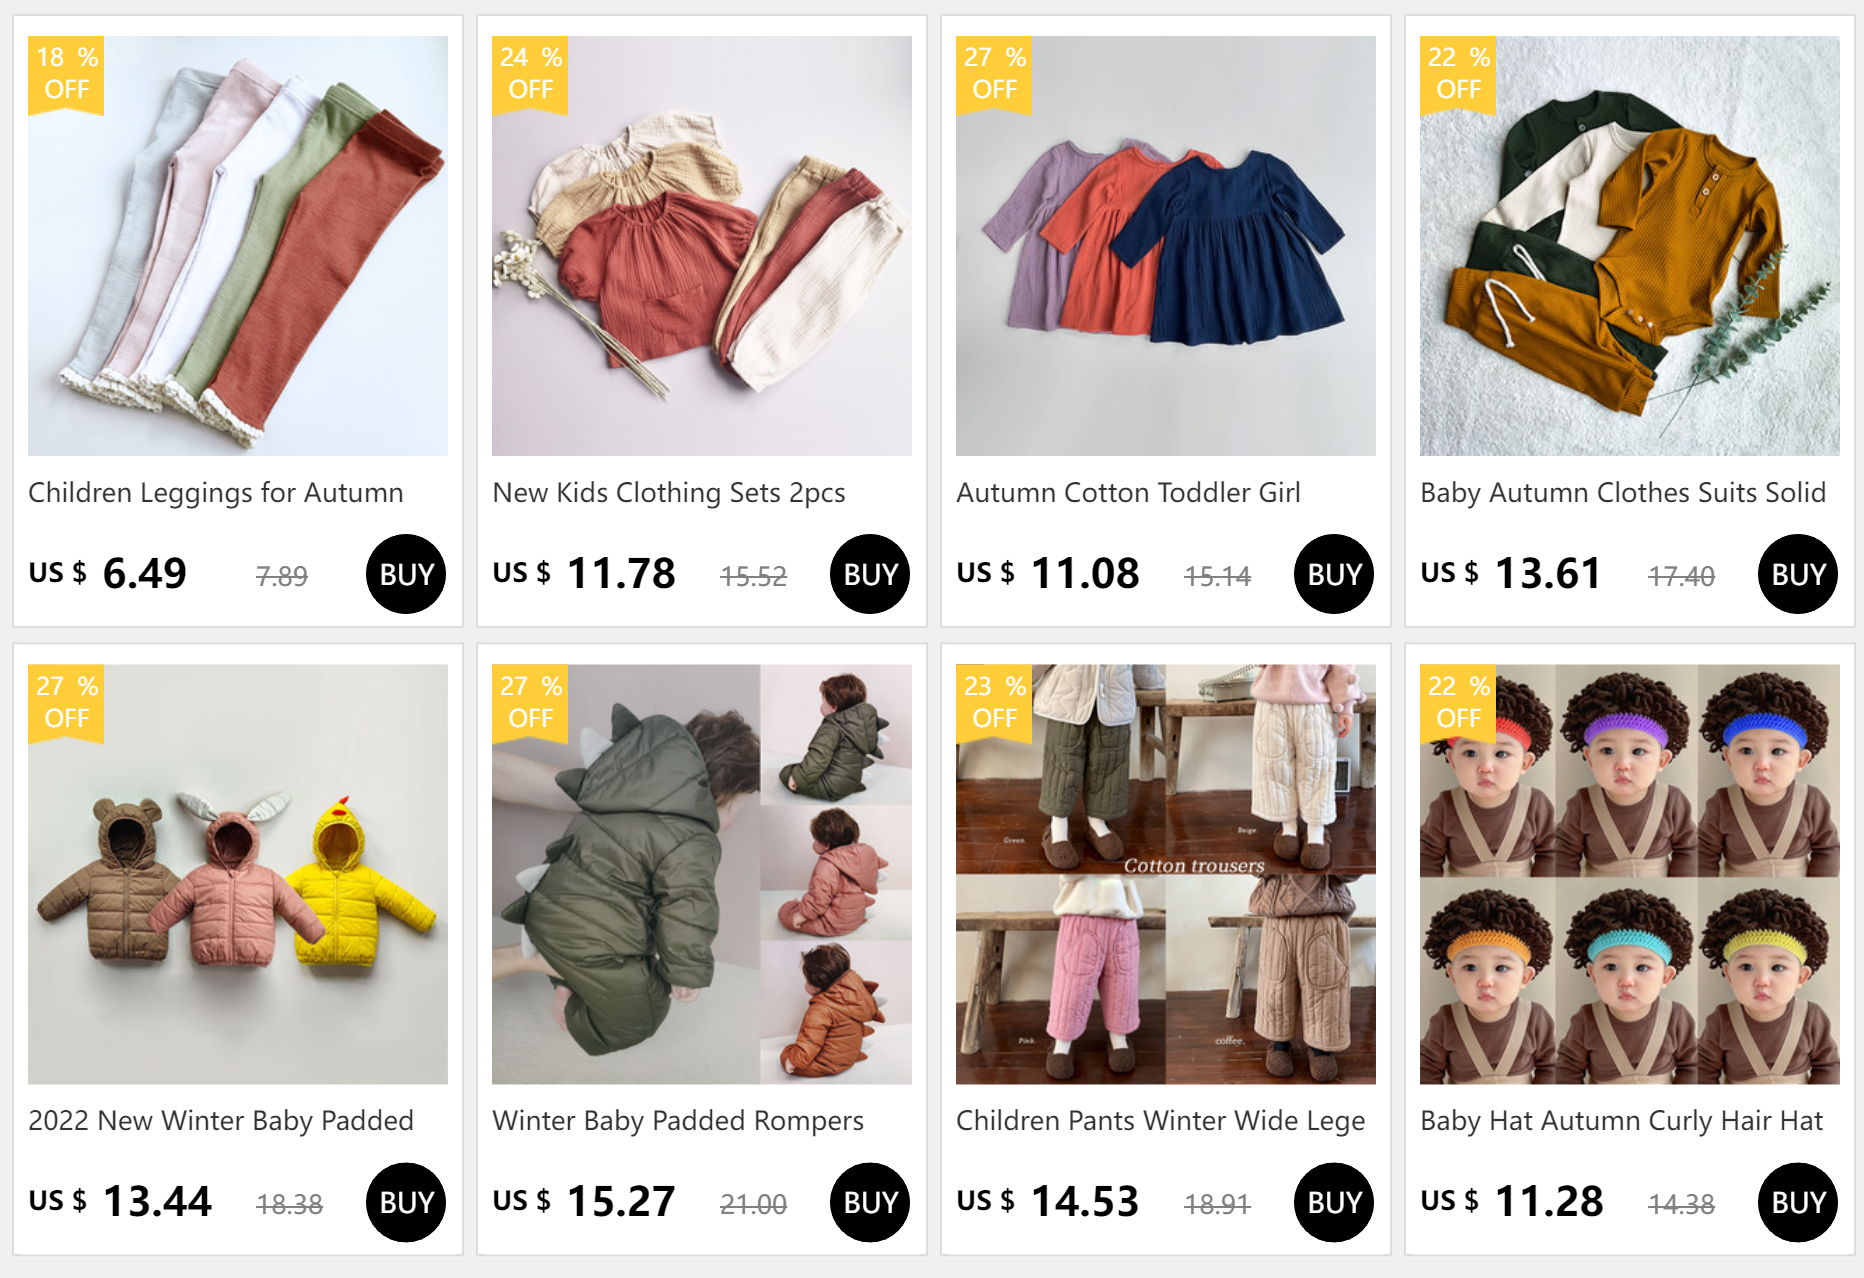
Task: Buy the 2022 Winter Baby Padded jacket
Action: click(406, 1202)
